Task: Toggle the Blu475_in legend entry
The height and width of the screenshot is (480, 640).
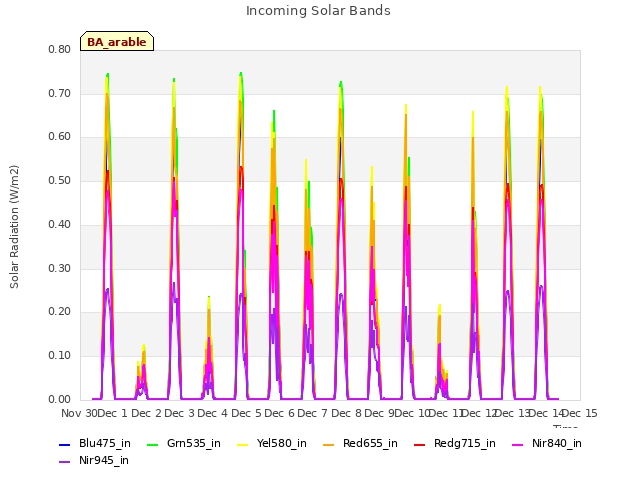Action: [x=95, y=444]
